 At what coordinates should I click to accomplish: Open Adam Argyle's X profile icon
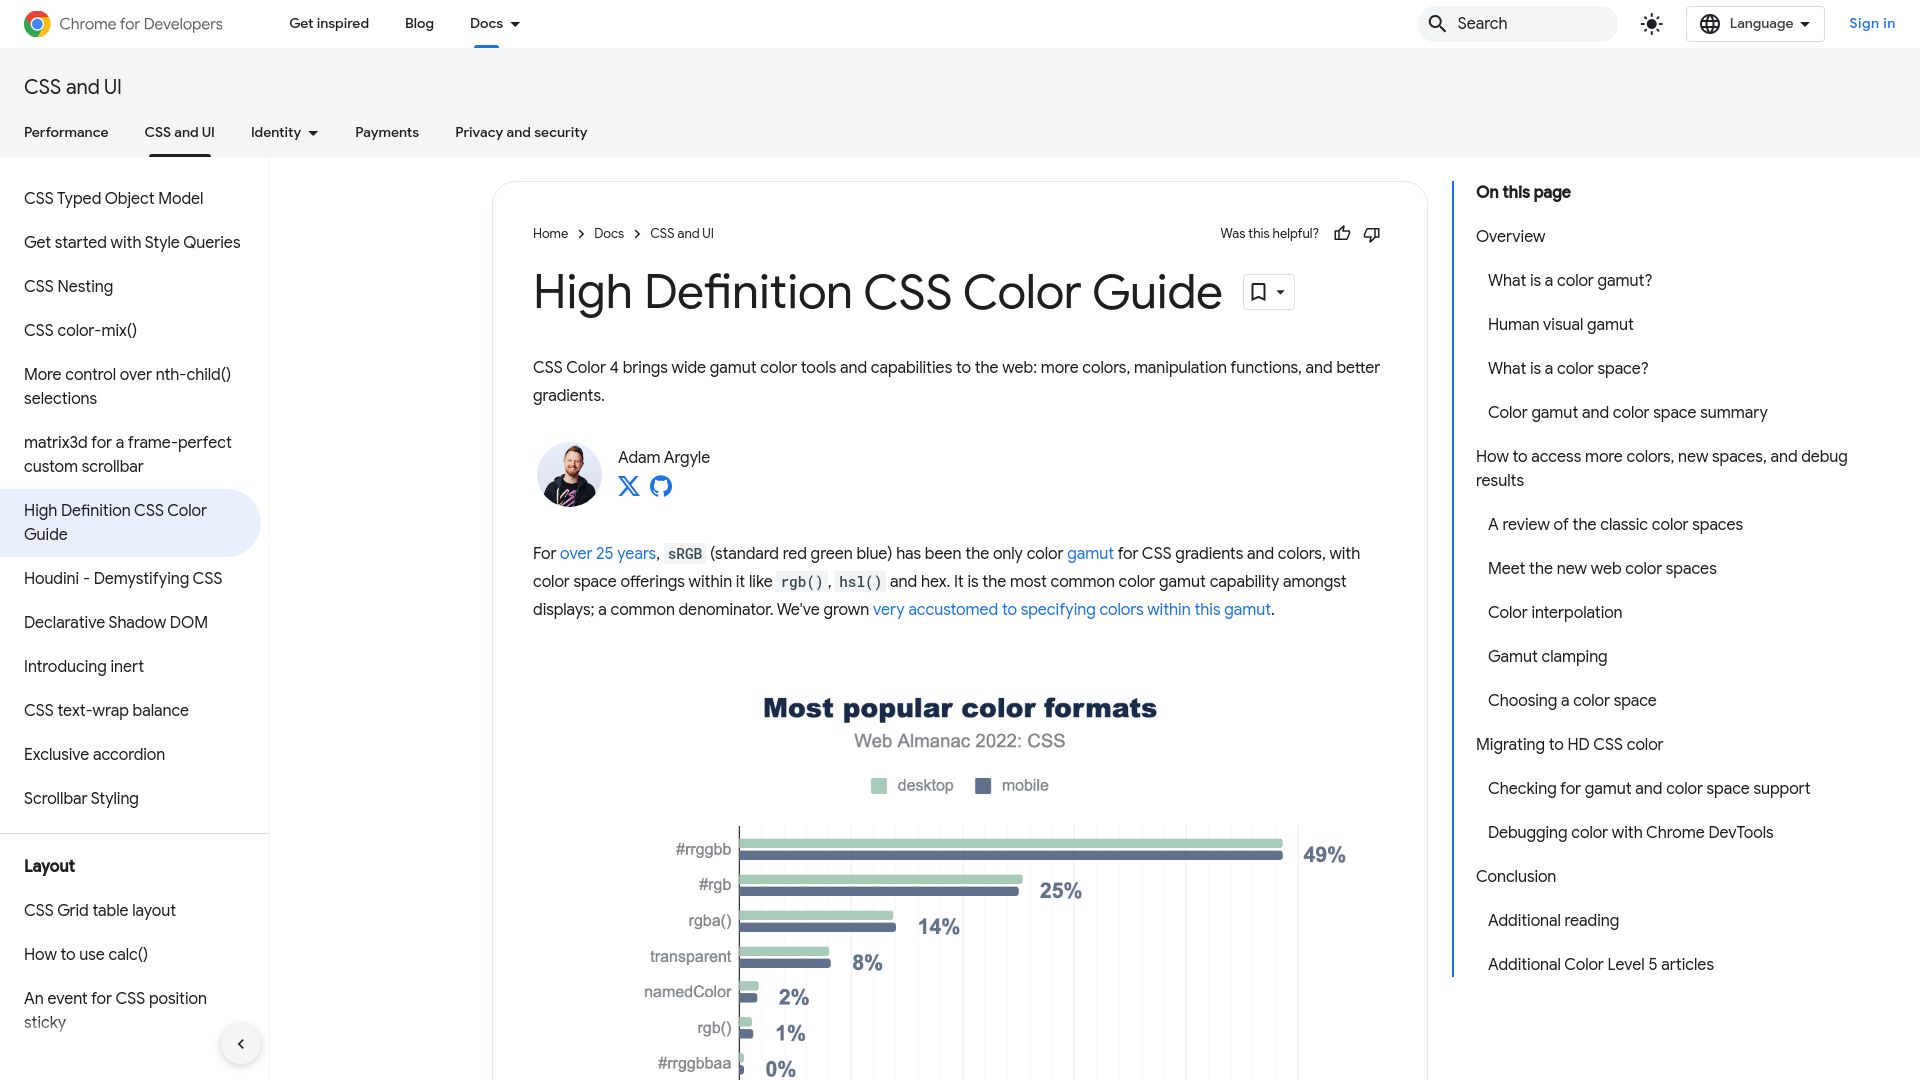click(x=629, y=486)
